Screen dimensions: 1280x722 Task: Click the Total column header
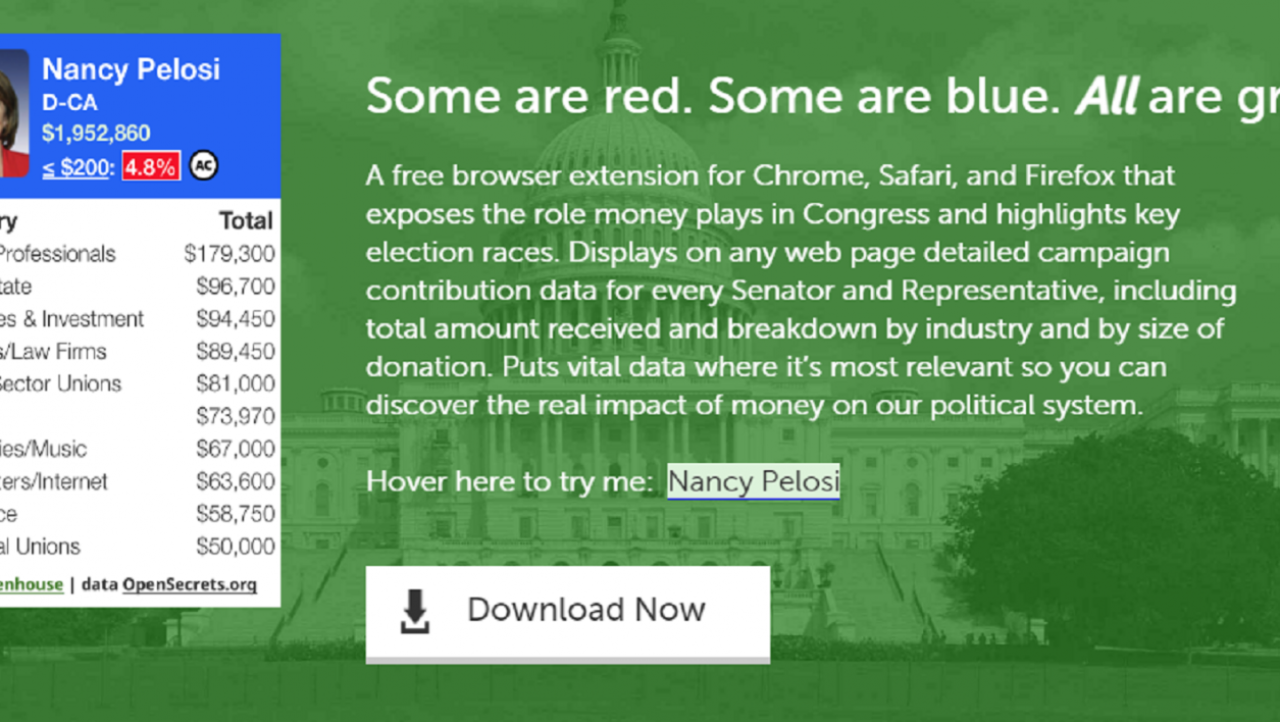[x=246, y=221]
